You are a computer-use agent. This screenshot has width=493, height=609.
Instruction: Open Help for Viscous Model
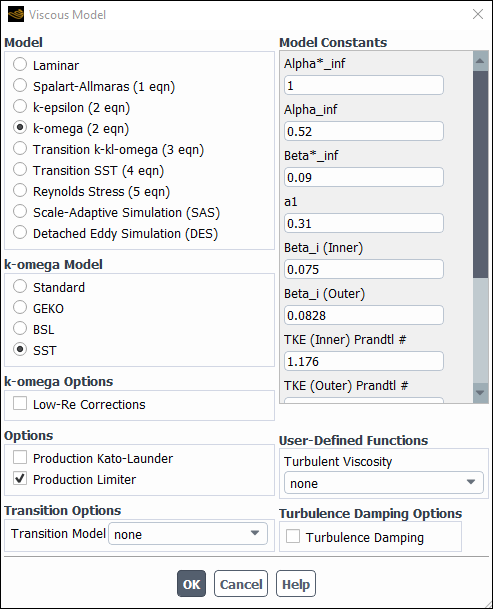[296, 583]
